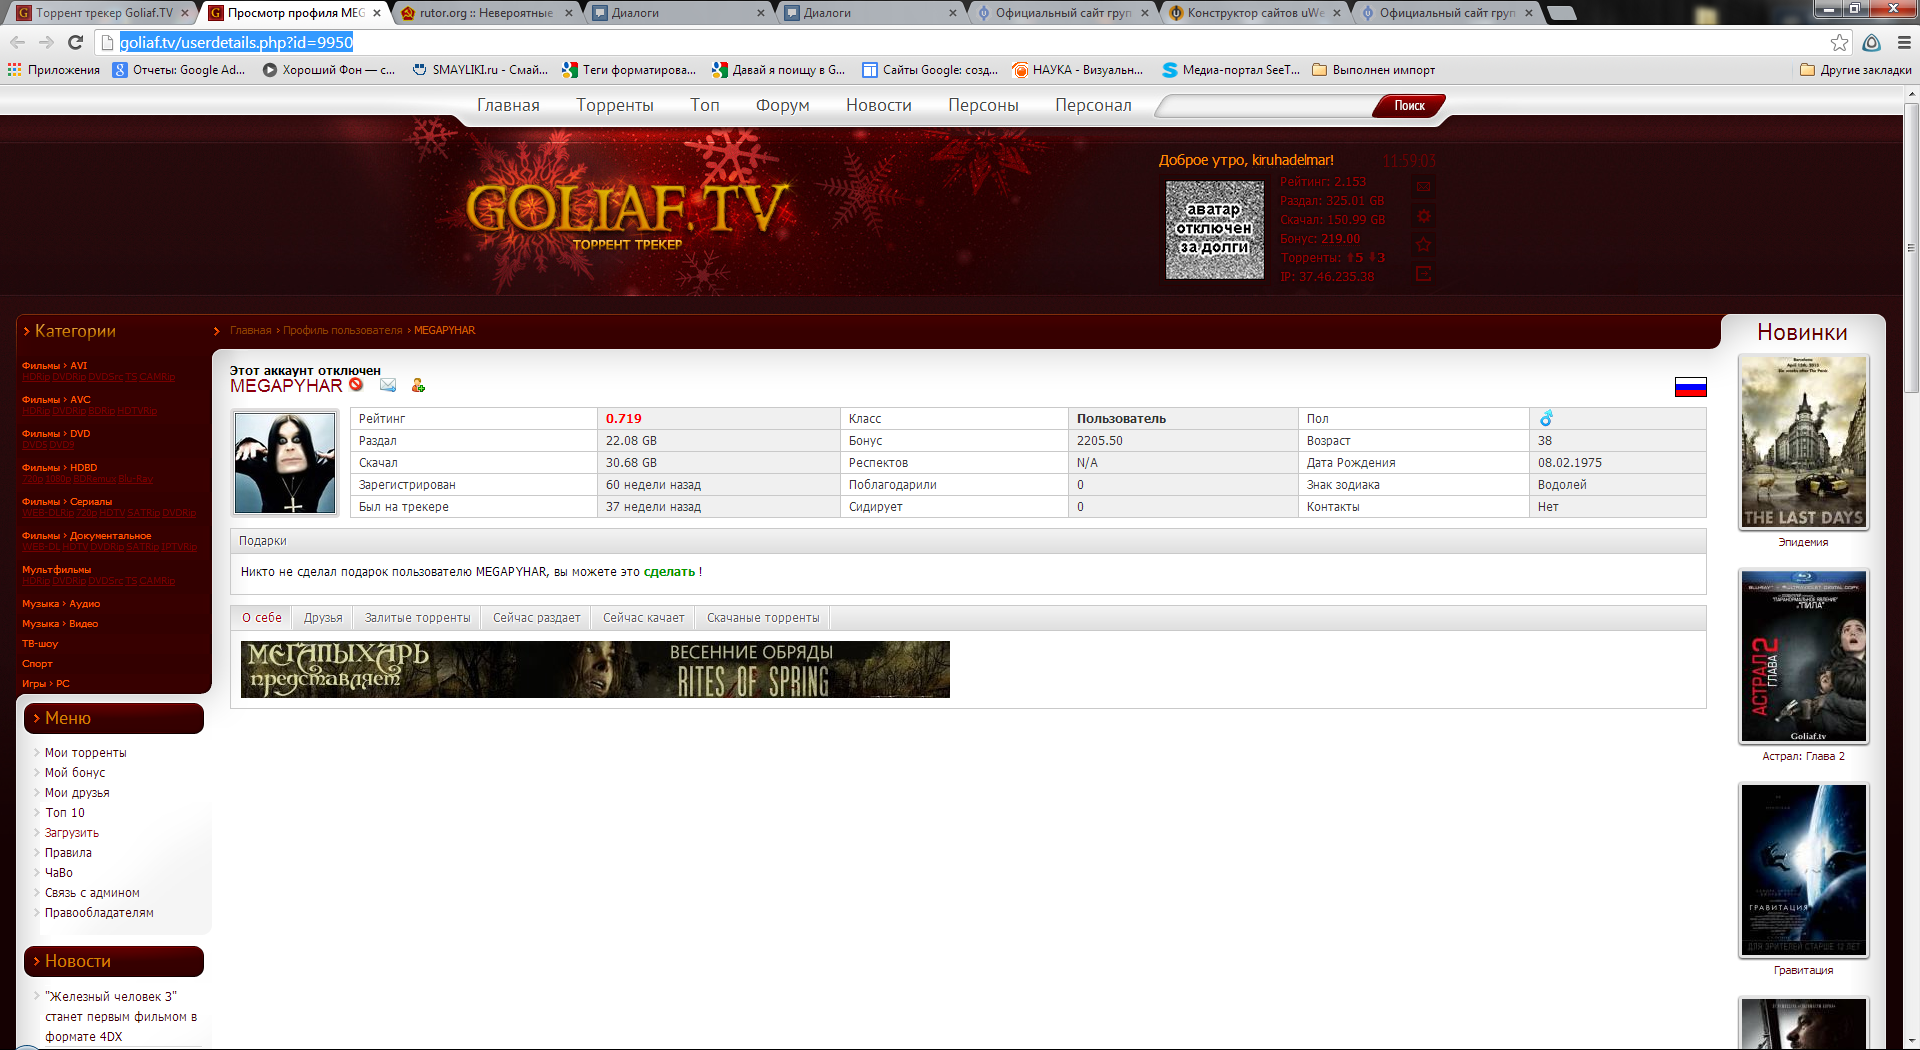Click the send message icon beside MEGAPYHAR

pyautogui.click(x=388, y=385)
